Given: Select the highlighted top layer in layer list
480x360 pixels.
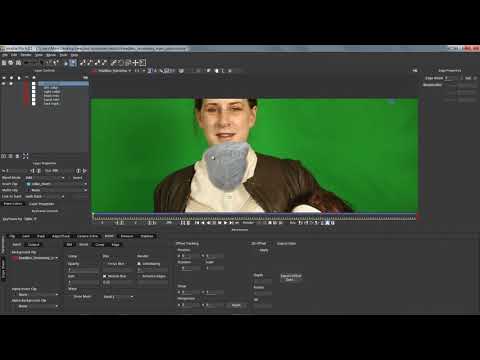Looking at the screenshot, I should click(x=63, y=84).
